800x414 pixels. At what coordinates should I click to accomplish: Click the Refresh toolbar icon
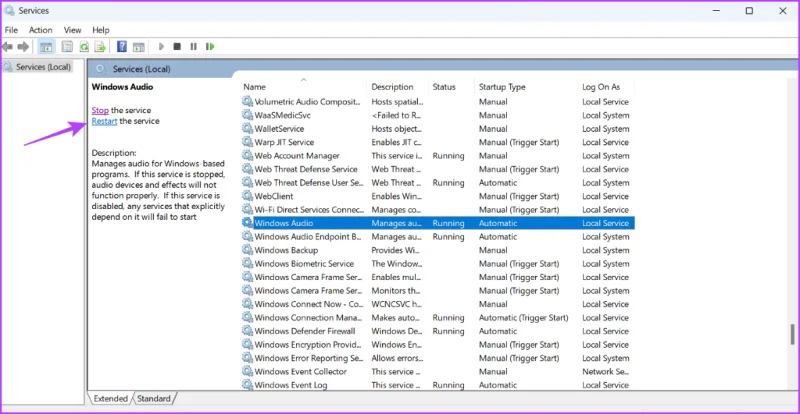click(x=84, y=47)
